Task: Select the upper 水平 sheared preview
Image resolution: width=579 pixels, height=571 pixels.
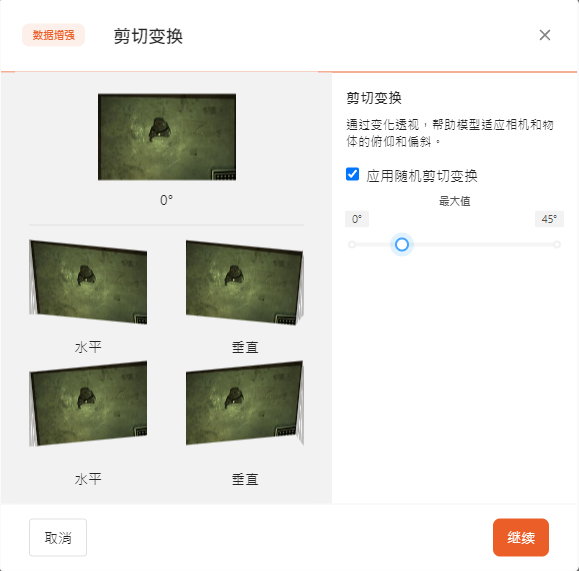Action: pyautogui.click(x=88, y=283)
